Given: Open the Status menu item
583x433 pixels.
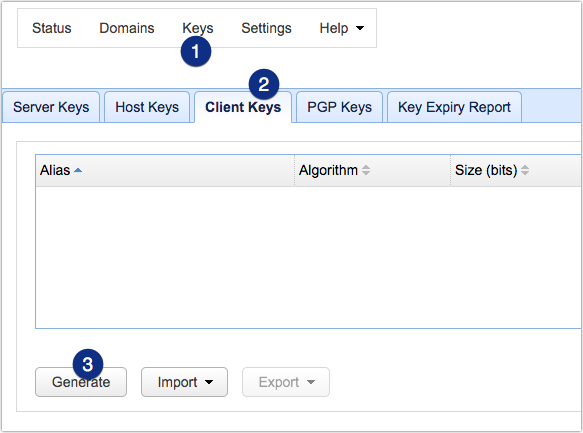Looking at the screenshot, I should [52, 28].
